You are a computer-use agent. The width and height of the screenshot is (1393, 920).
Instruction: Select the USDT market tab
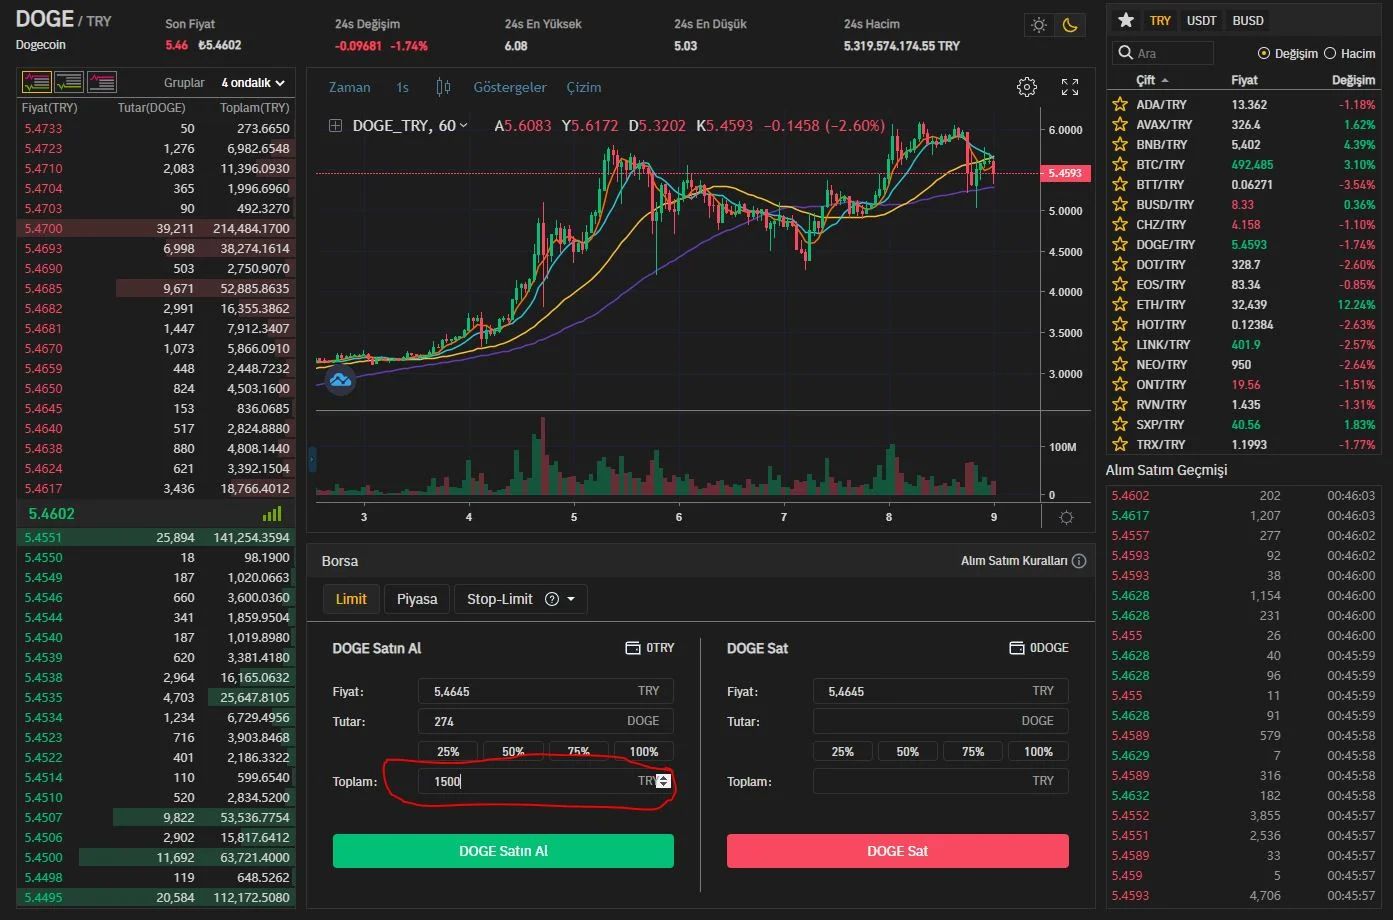point(1202,20)
